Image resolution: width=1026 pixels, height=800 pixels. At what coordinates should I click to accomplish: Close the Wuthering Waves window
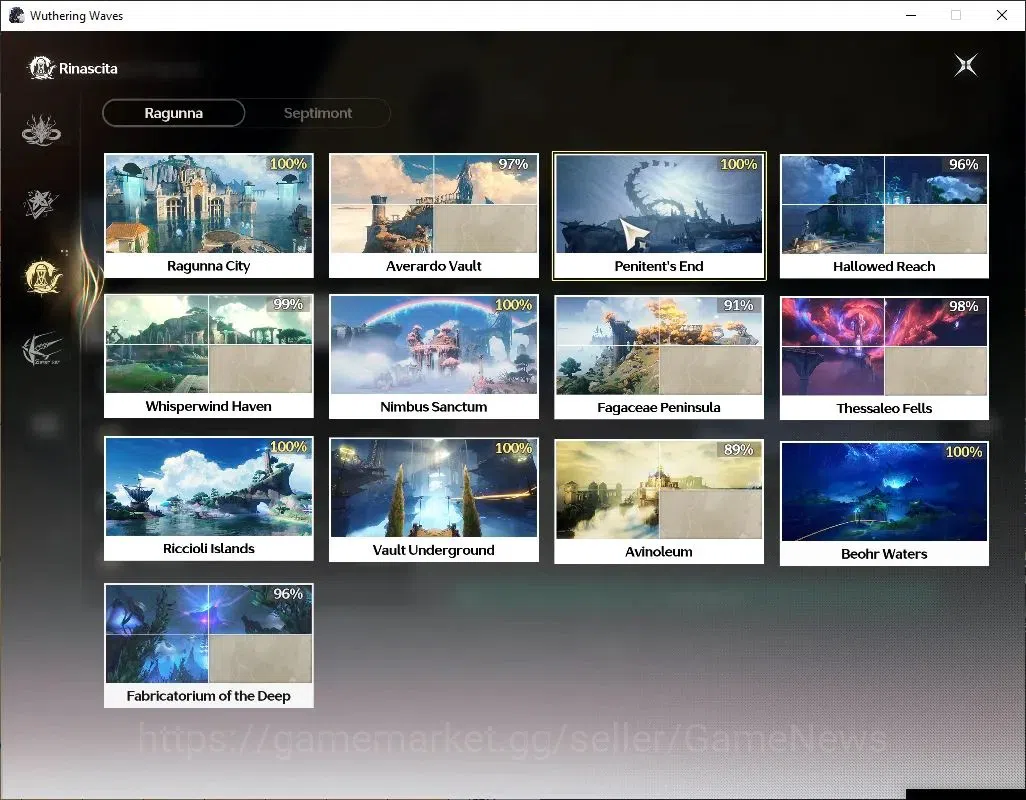click(x=1002, y=15)
